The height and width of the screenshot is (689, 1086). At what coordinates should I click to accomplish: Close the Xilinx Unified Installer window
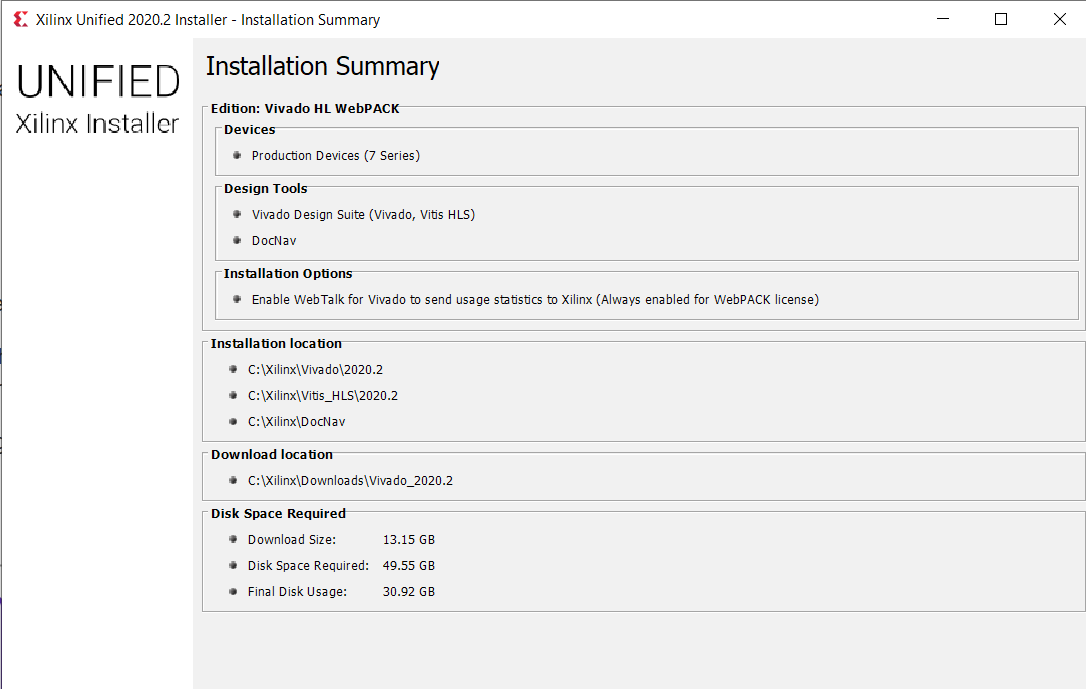1059,19
